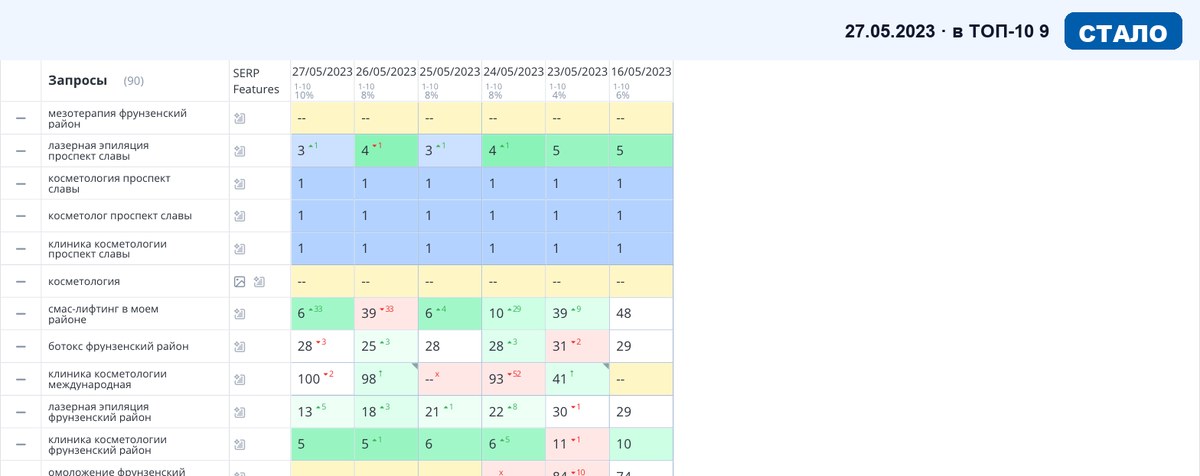Image resolution: width=1200 pixels, height=476 pixels.
Task: Click the SERP Features column header
Action: [x=256, y=80]
